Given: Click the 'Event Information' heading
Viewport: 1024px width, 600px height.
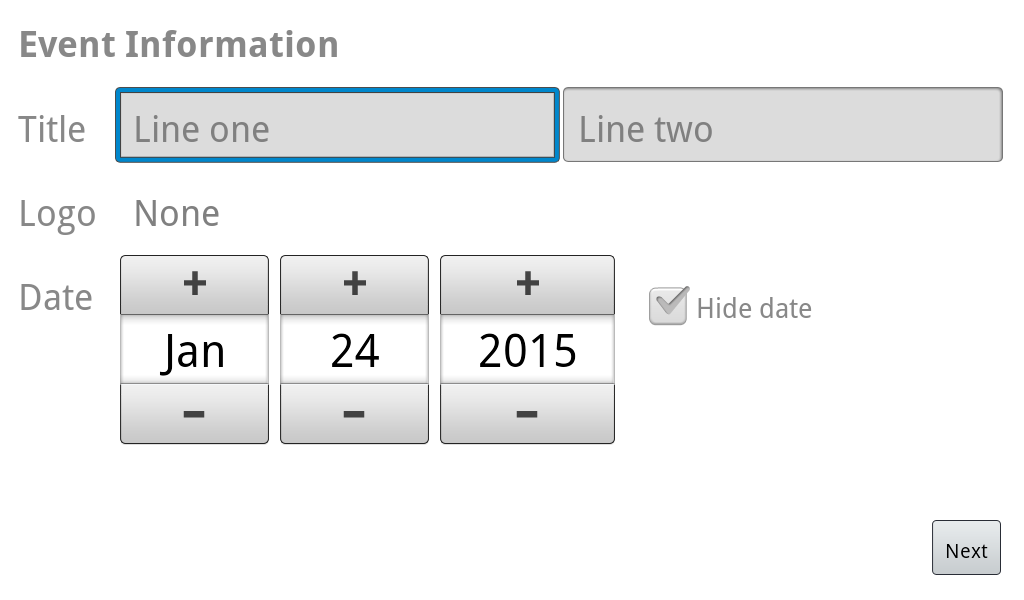Looking at the screenshot, I should pos(179,45).
